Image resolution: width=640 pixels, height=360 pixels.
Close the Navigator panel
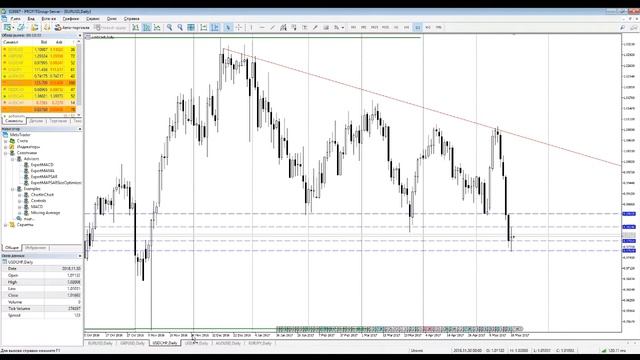click(80, 129)
